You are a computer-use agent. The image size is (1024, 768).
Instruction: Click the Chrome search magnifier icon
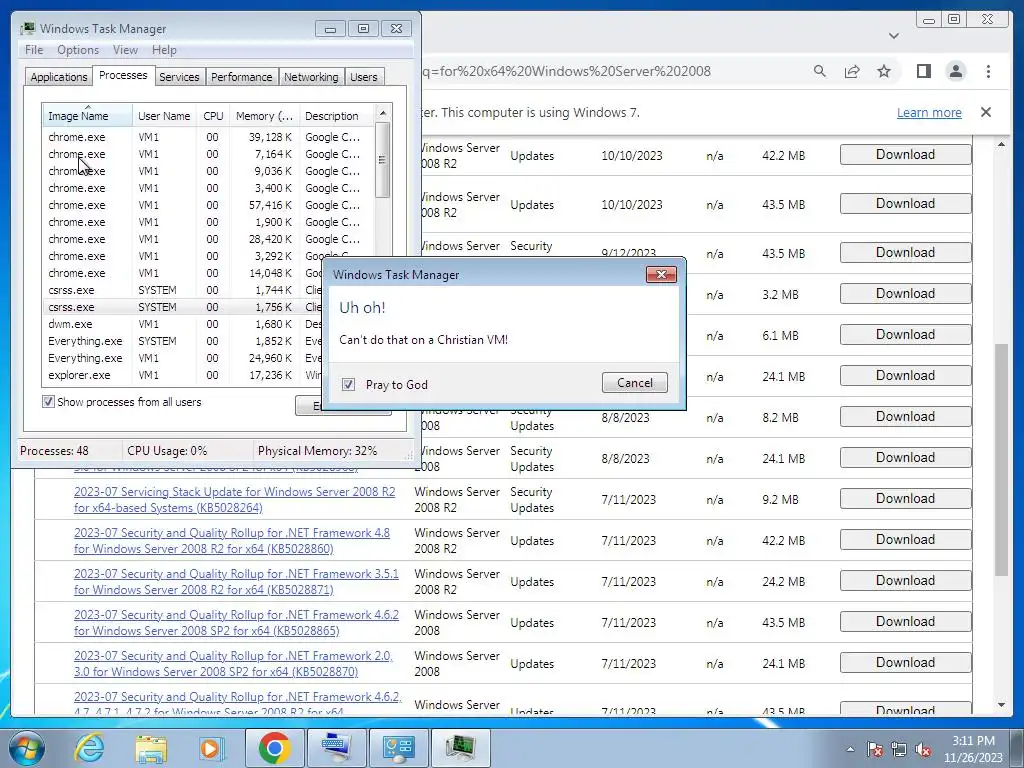pos(820,71)
